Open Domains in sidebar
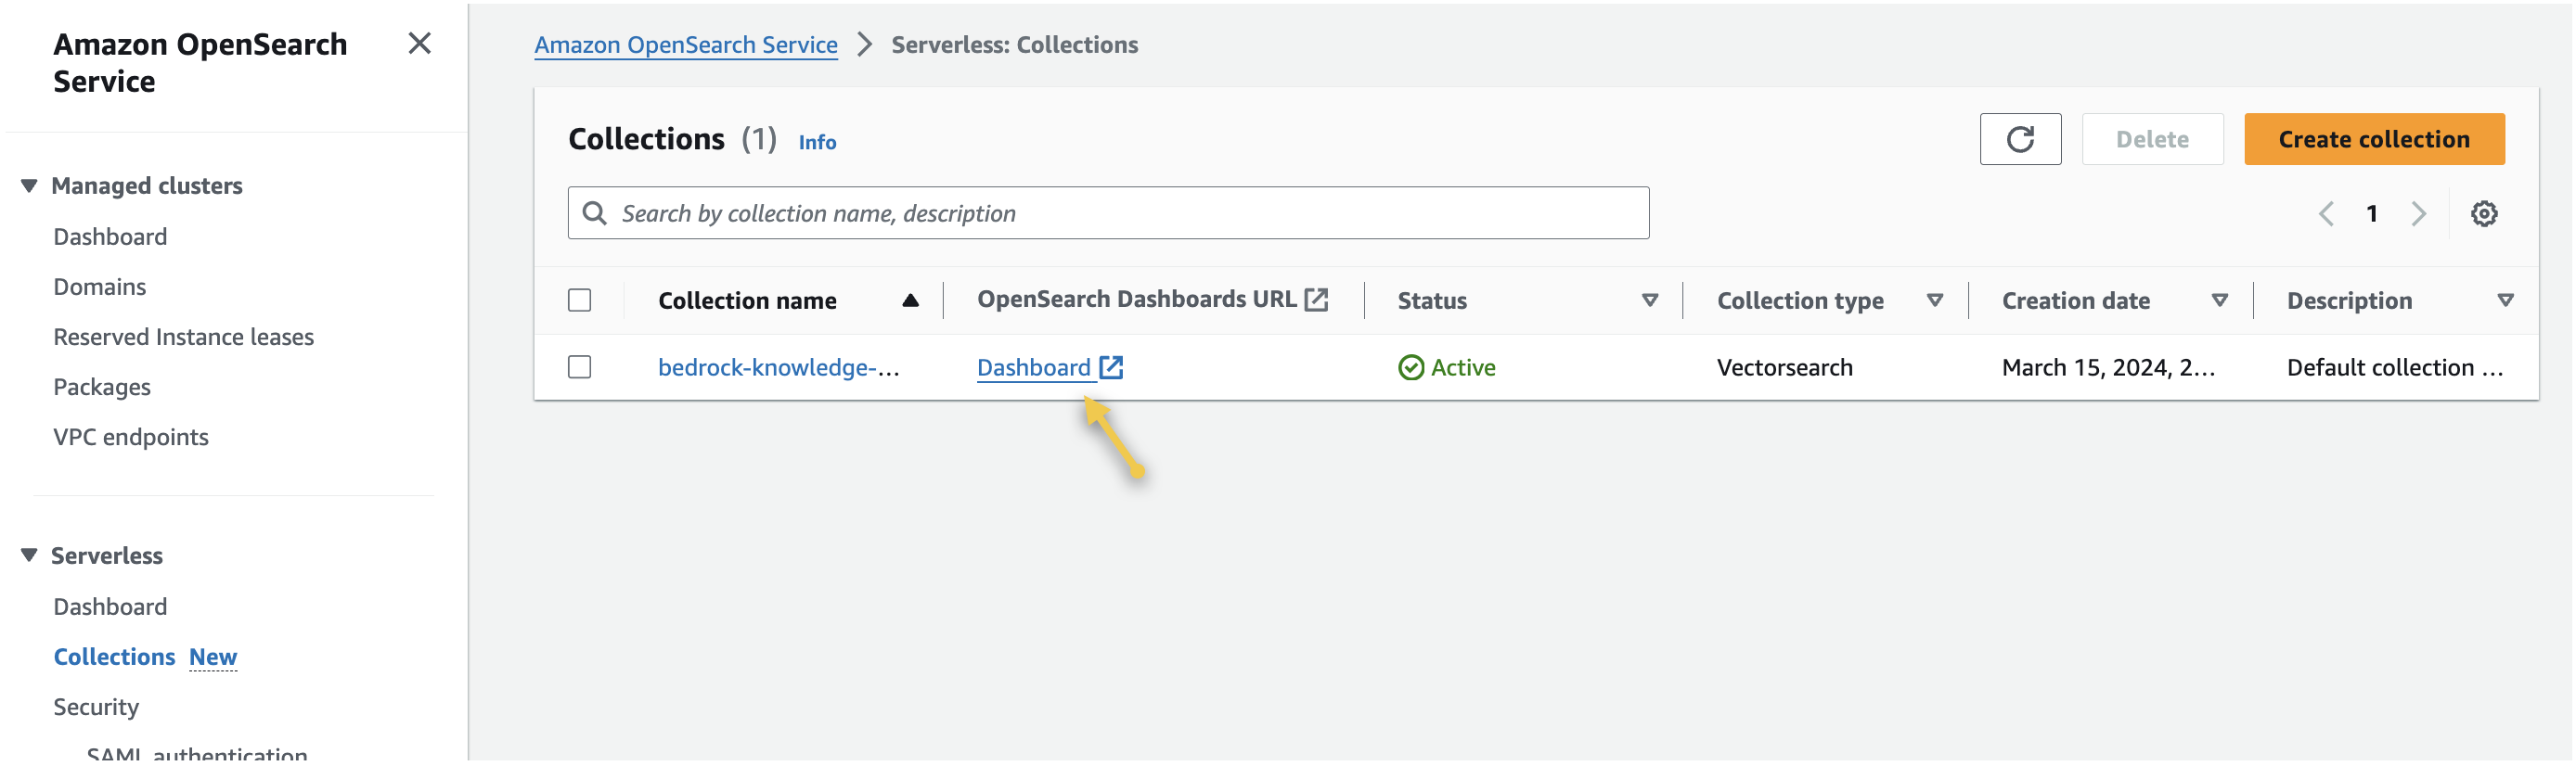Viewport: 2576px width, 766px height. 99,287
